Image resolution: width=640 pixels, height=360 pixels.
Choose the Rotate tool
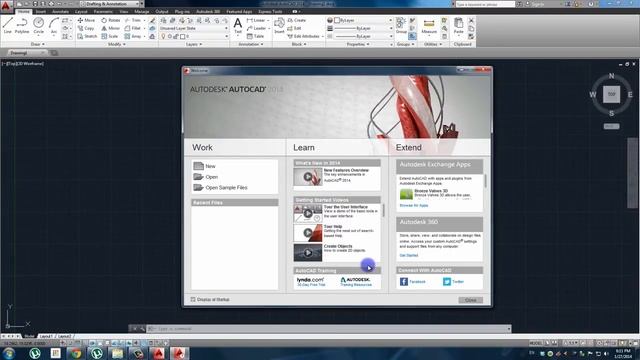[x=111, y=20]
